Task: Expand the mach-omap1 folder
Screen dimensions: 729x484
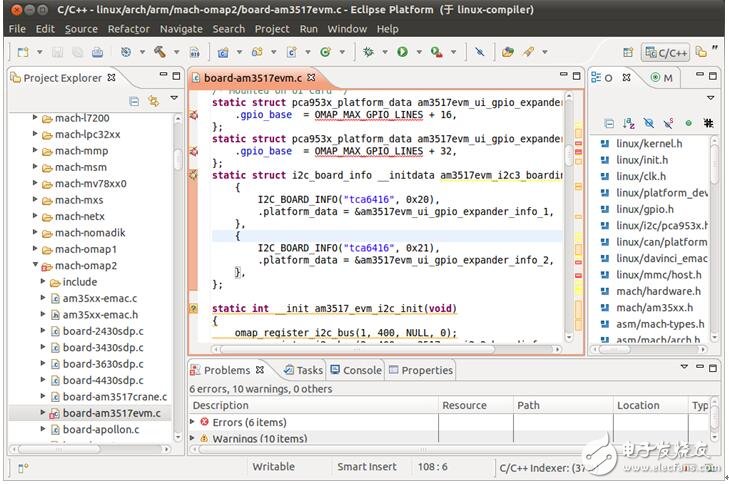Action: 35,248
